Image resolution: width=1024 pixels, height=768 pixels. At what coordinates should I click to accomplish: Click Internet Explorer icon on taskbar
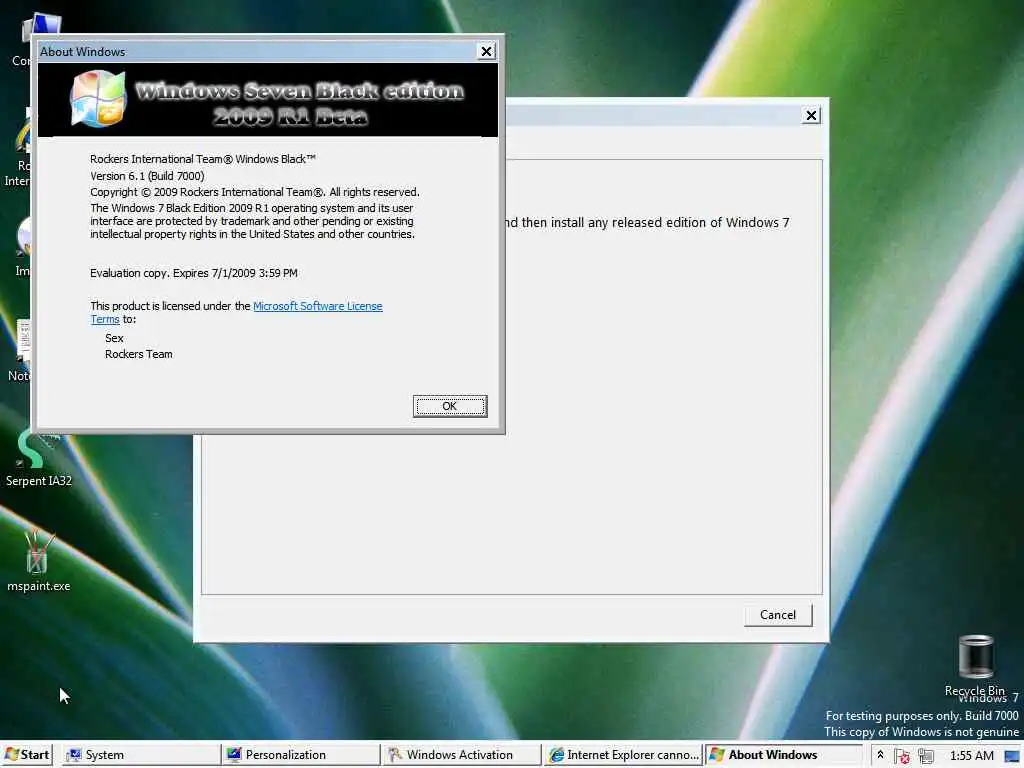556,755
